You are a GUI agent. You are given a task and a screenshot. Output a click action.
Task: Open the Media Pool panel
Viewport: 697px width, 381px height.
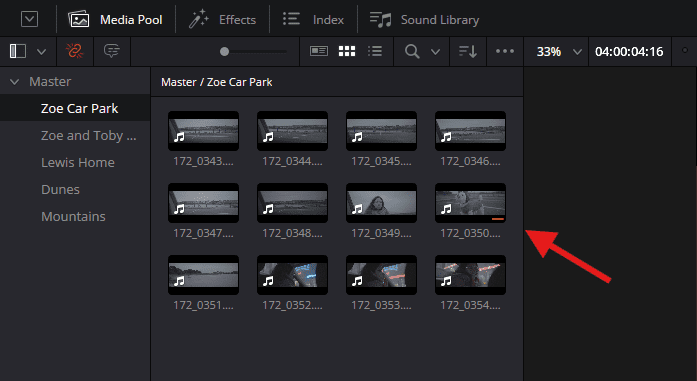click(116, 20)
